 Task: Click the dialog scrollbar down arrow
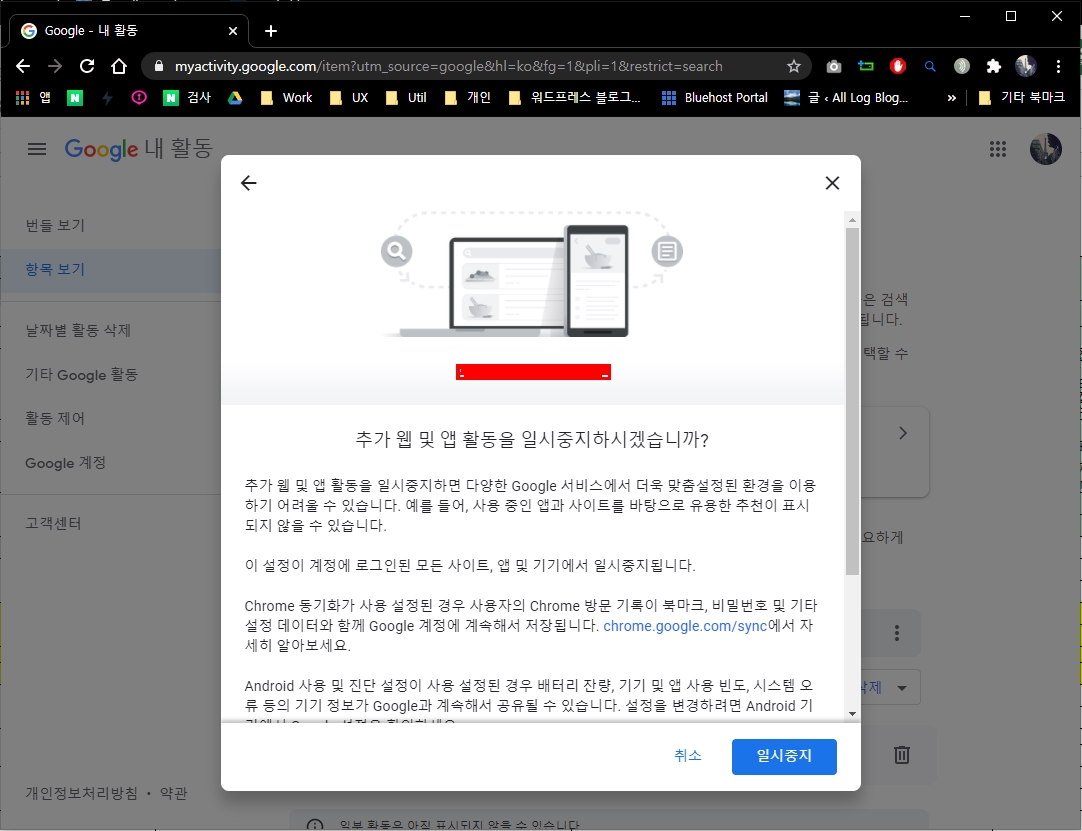(x=852, y=714)
